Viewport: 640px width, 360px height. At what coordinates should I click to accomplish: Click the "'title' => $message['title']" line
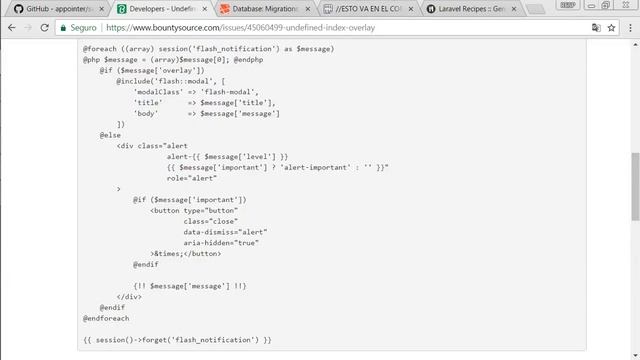[x=204, y=103]
